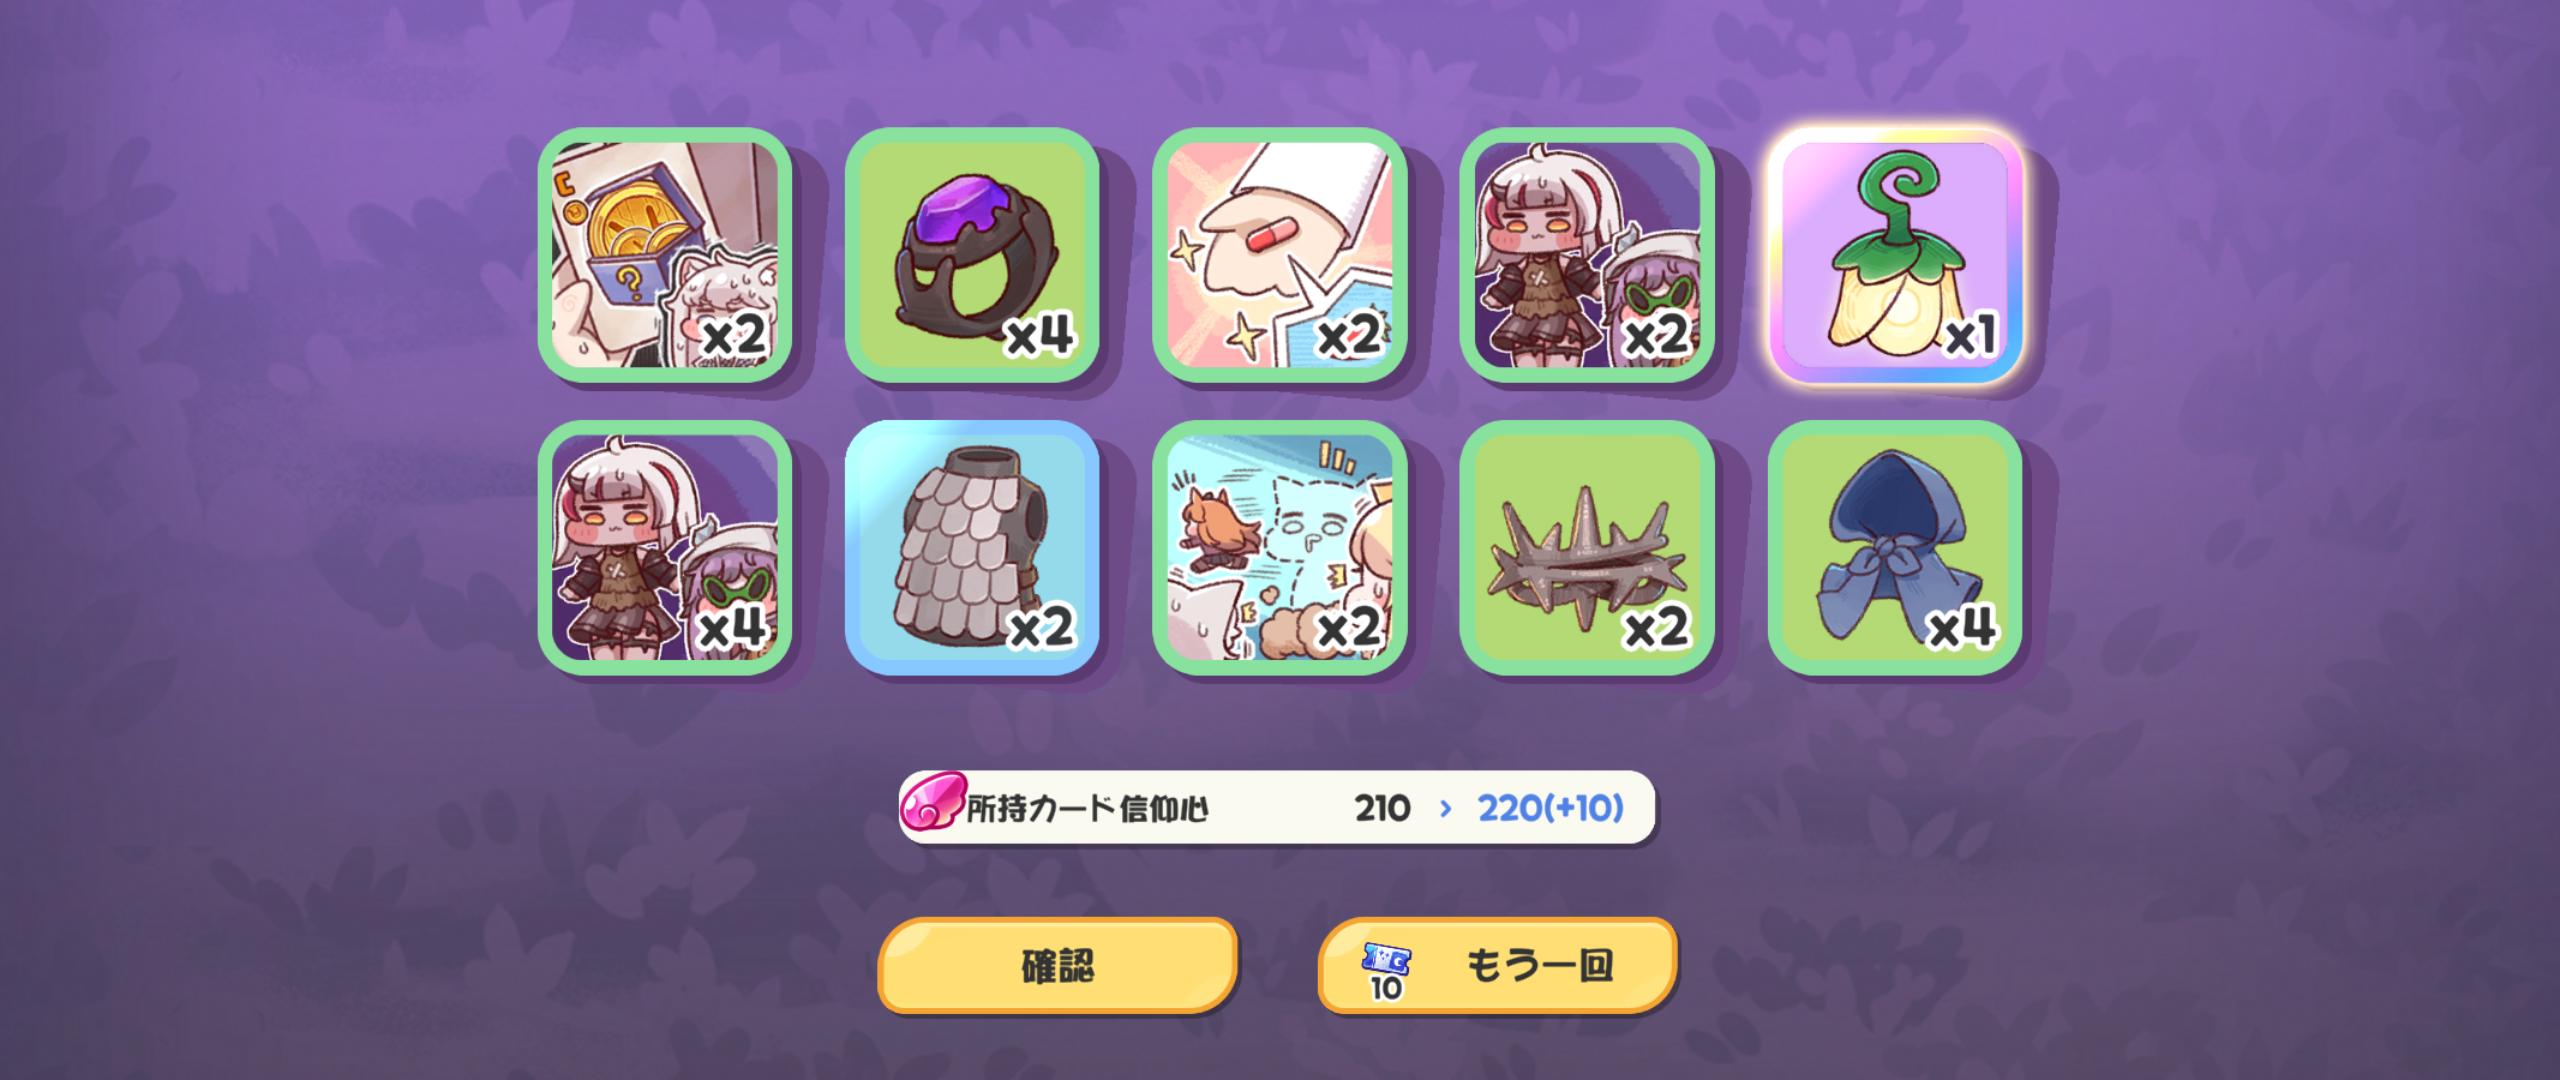2560x1080 pixels.
Task: Tap the blue ticket icon showing 10
Action: [1386, 969]
